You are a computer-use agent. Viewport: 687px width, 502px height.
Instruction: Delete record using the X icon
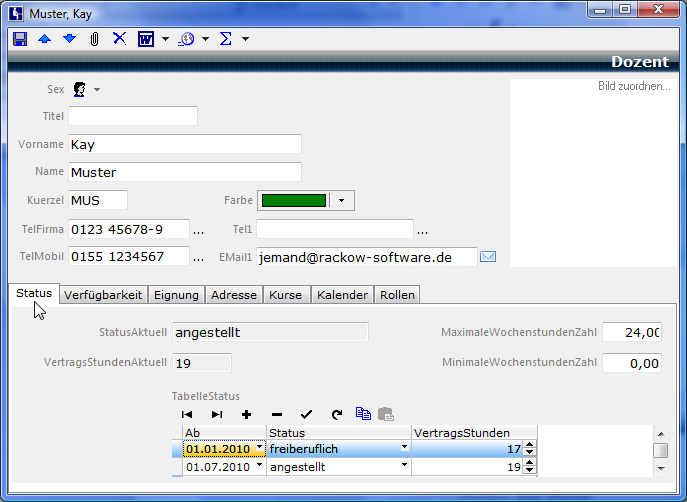point(119,39)
